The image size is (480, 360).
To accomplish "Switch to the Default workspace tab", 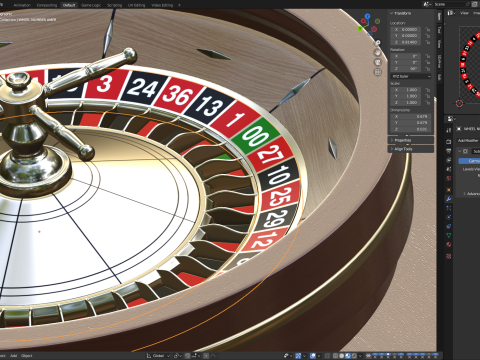I will 69,5.
